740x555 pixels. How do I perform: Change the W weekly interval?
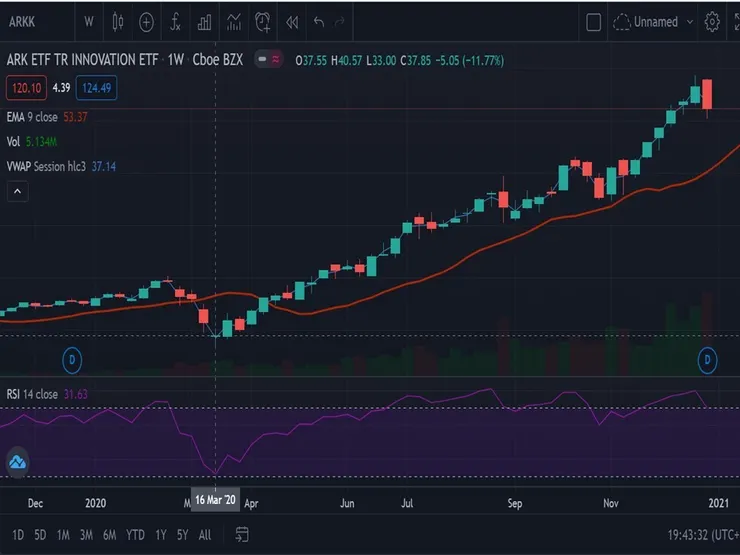point(89,22)
